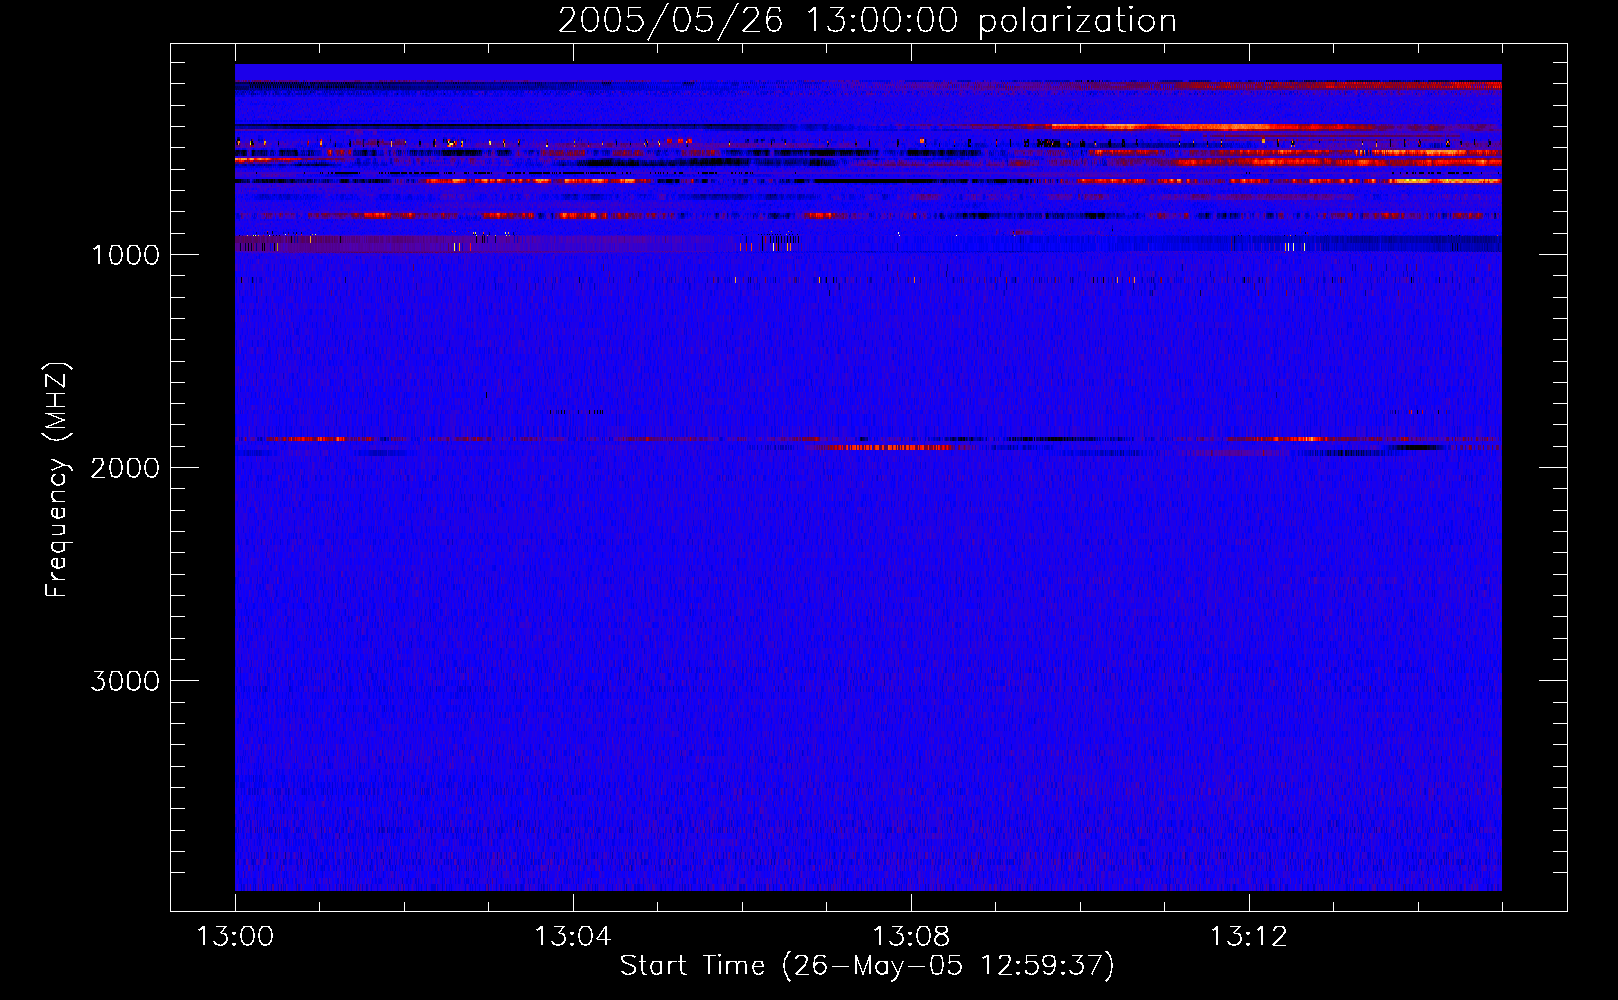Click the 2000 frequency tick label
The image size is (1618, 1000).
click(125, 468)
